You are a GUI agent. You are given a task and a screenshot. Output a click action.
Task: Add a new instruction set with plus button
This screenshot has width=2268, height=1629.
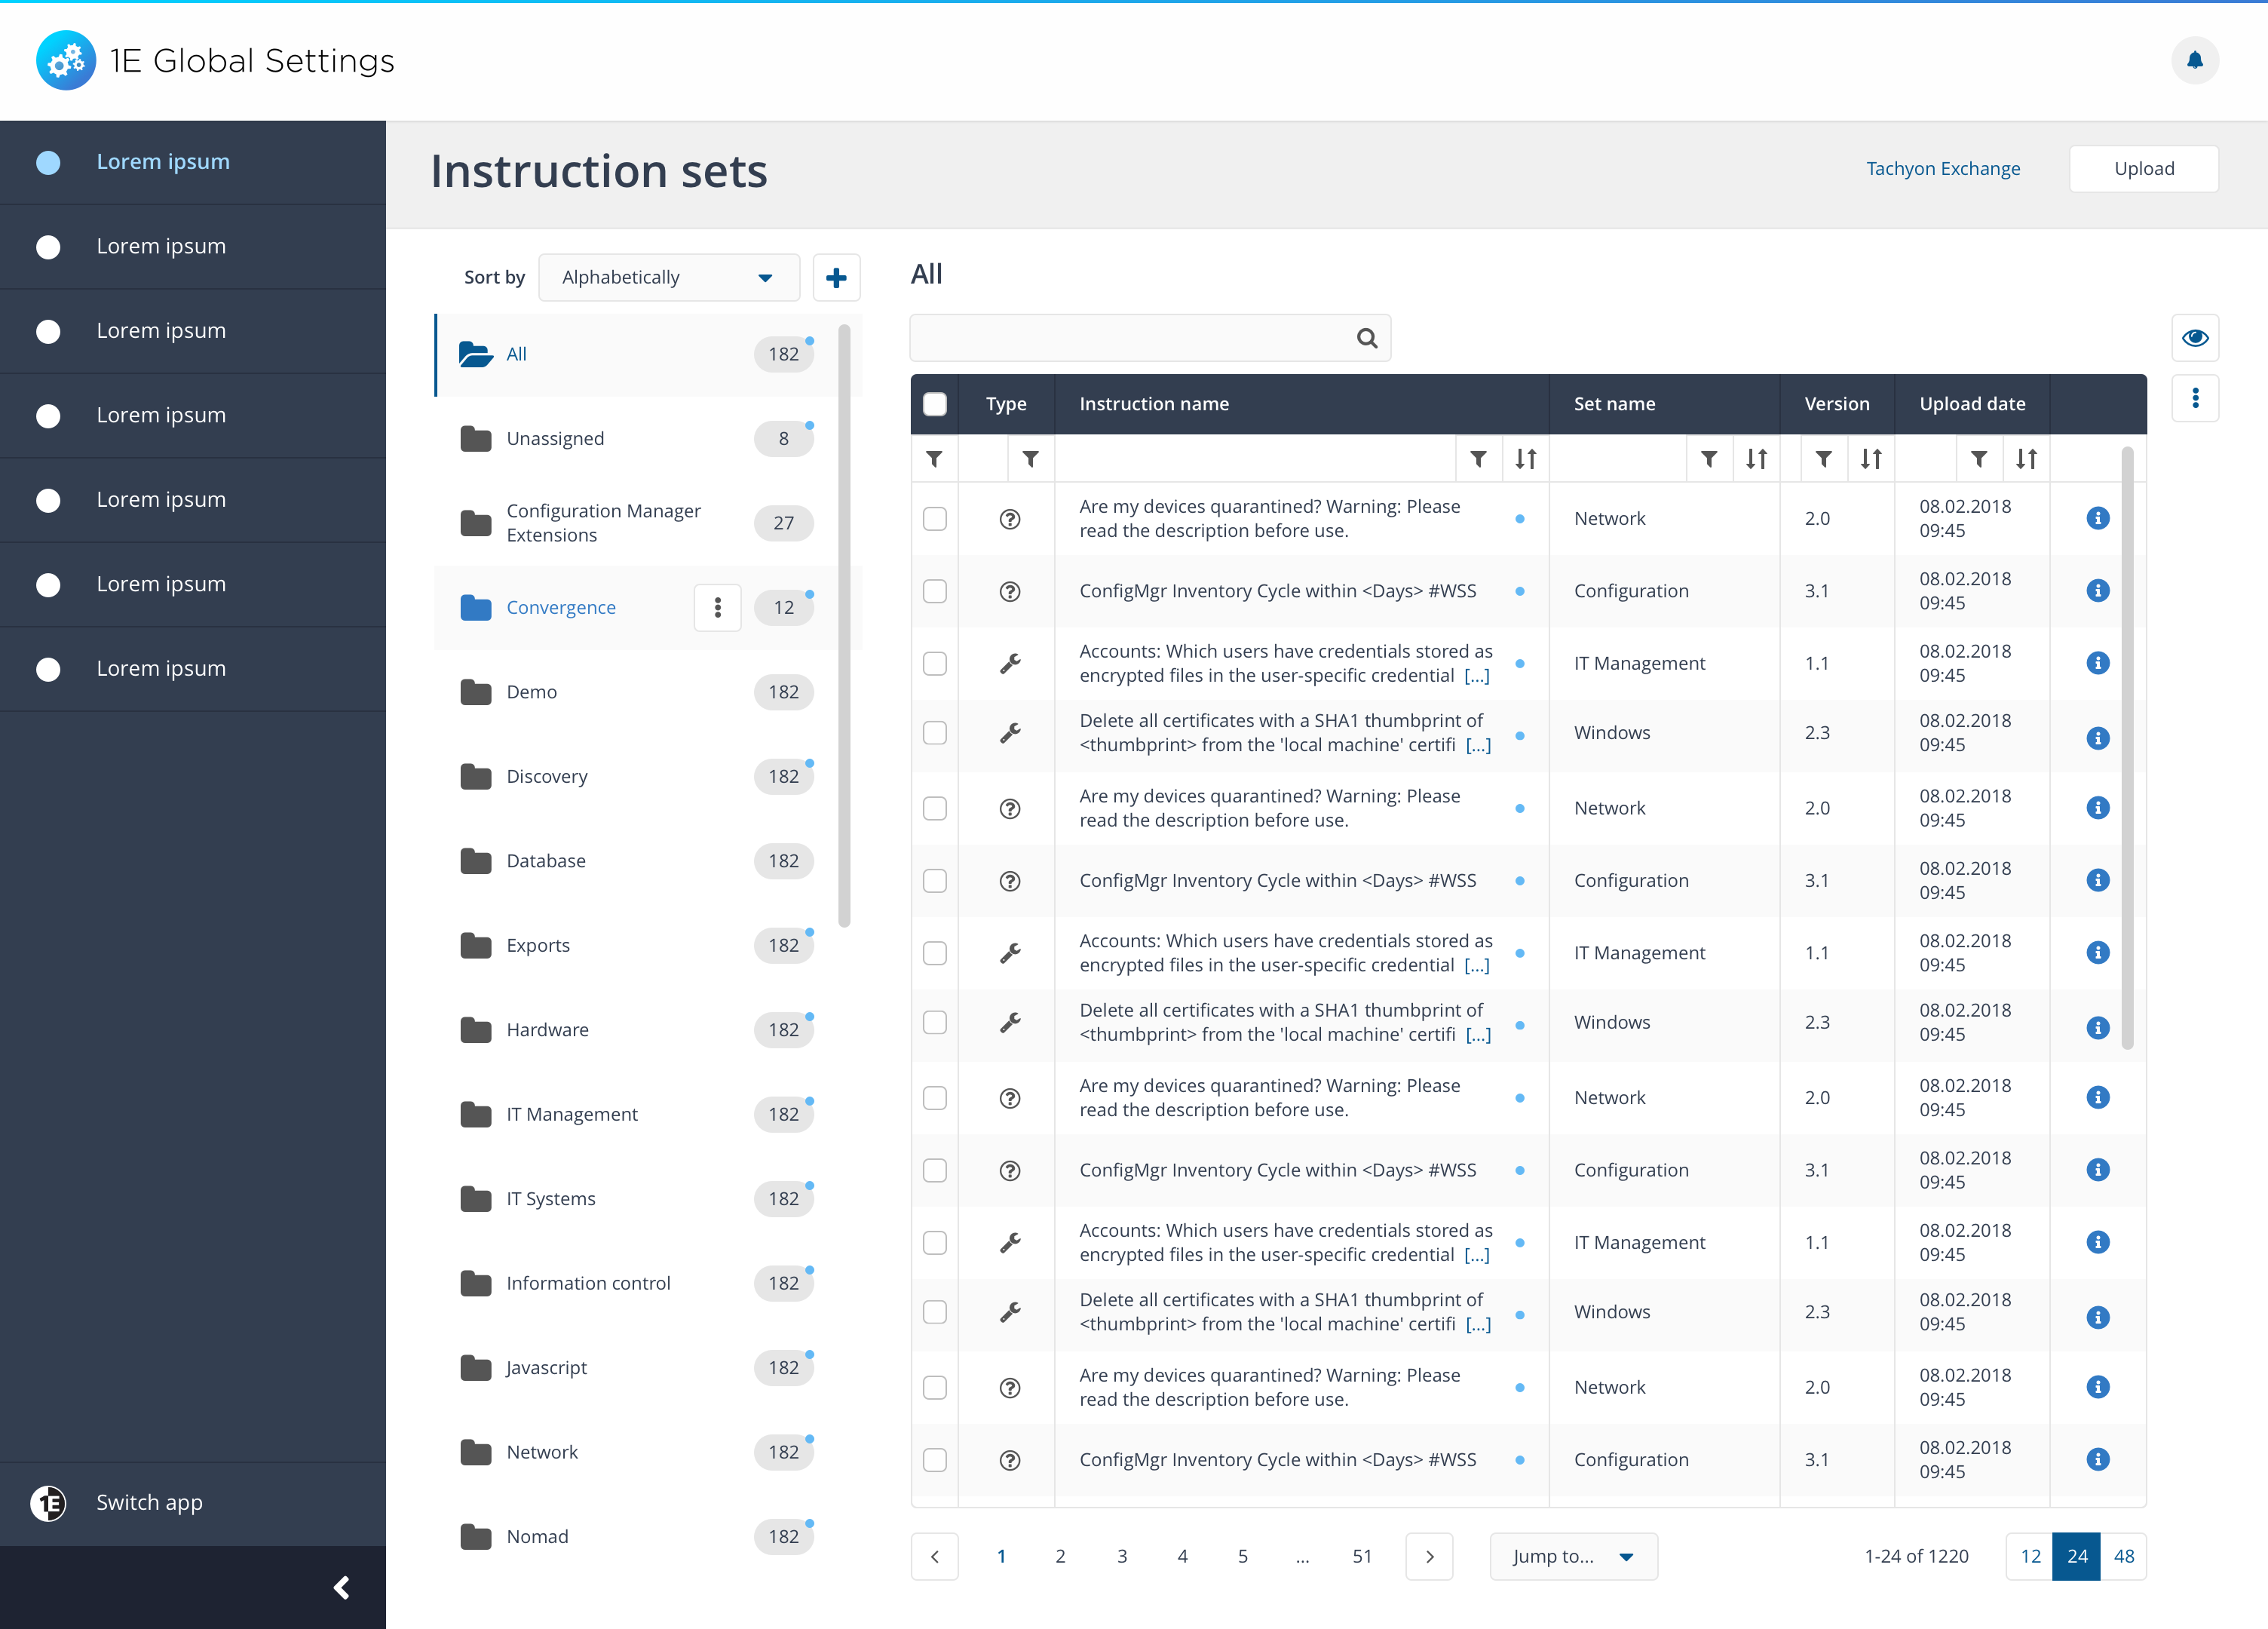pyautogui.click(x=836, y=278)
